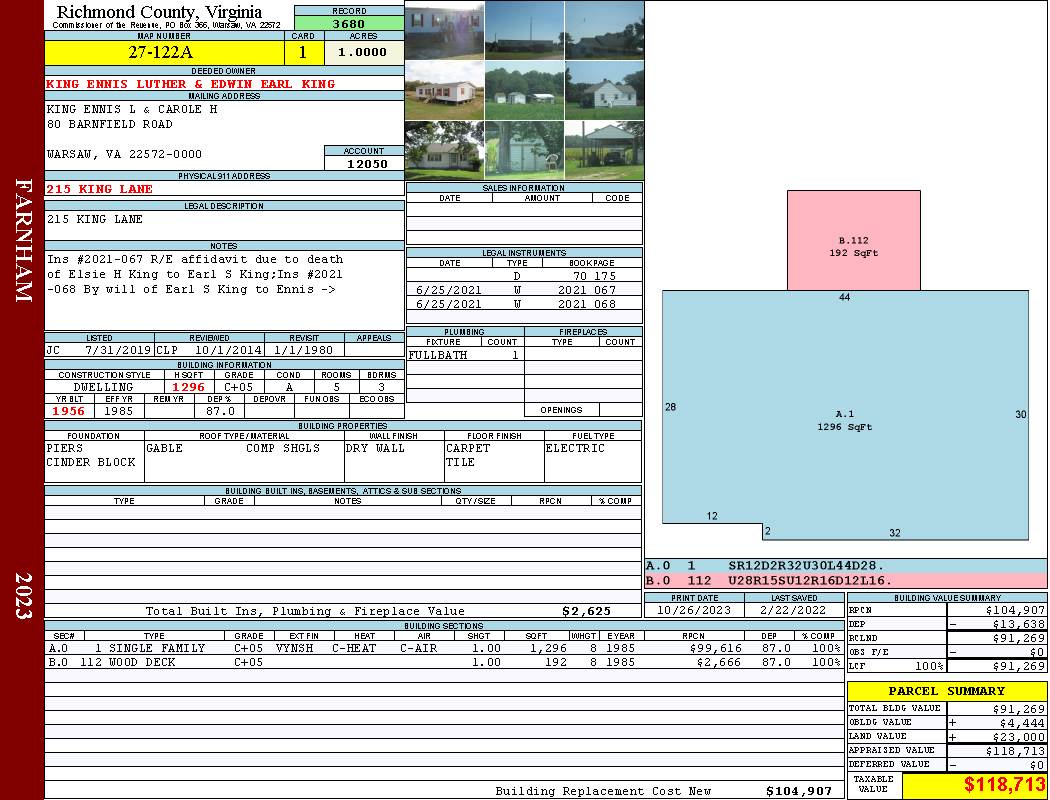The height and width of the screenshot is (800, 1050).
Task: Select the photo of the white house with red shutters on piers
Action: click(x=444, y=90)
